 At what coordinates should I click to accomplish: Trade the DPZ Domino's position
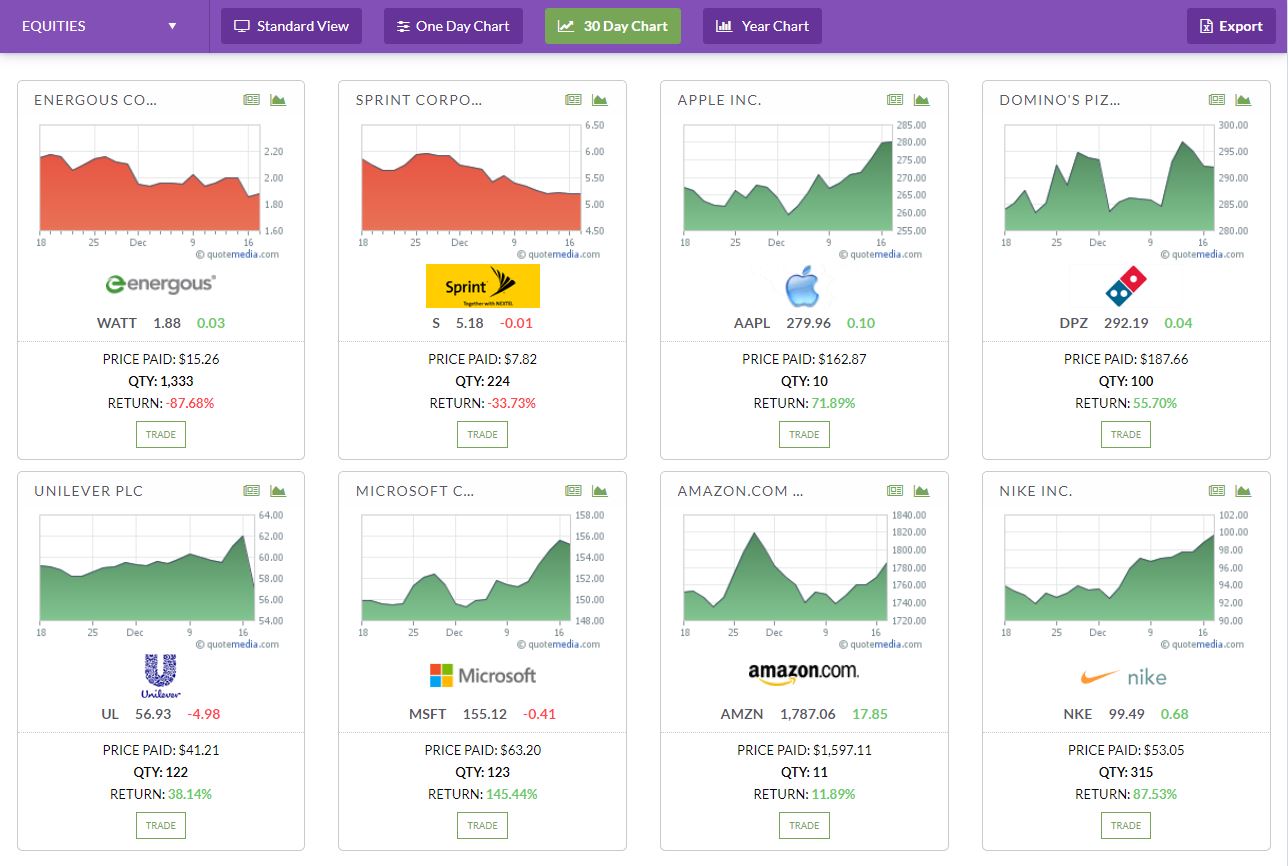[x=1126, y=434]
